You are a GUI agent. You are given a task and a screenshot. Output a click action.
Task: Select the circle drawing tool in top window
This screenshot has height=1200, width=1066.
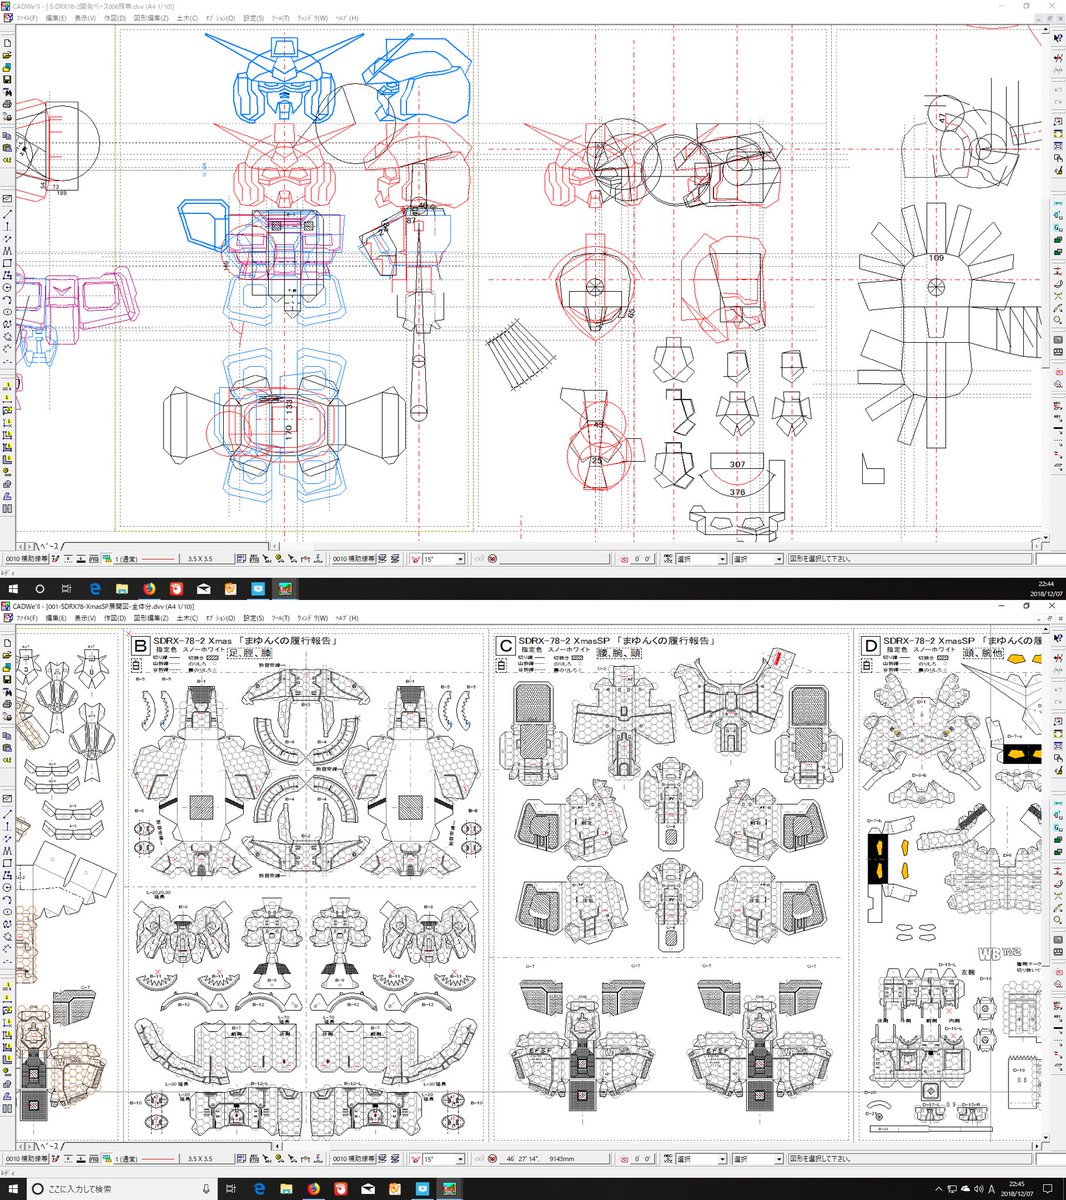pos(7,287)
